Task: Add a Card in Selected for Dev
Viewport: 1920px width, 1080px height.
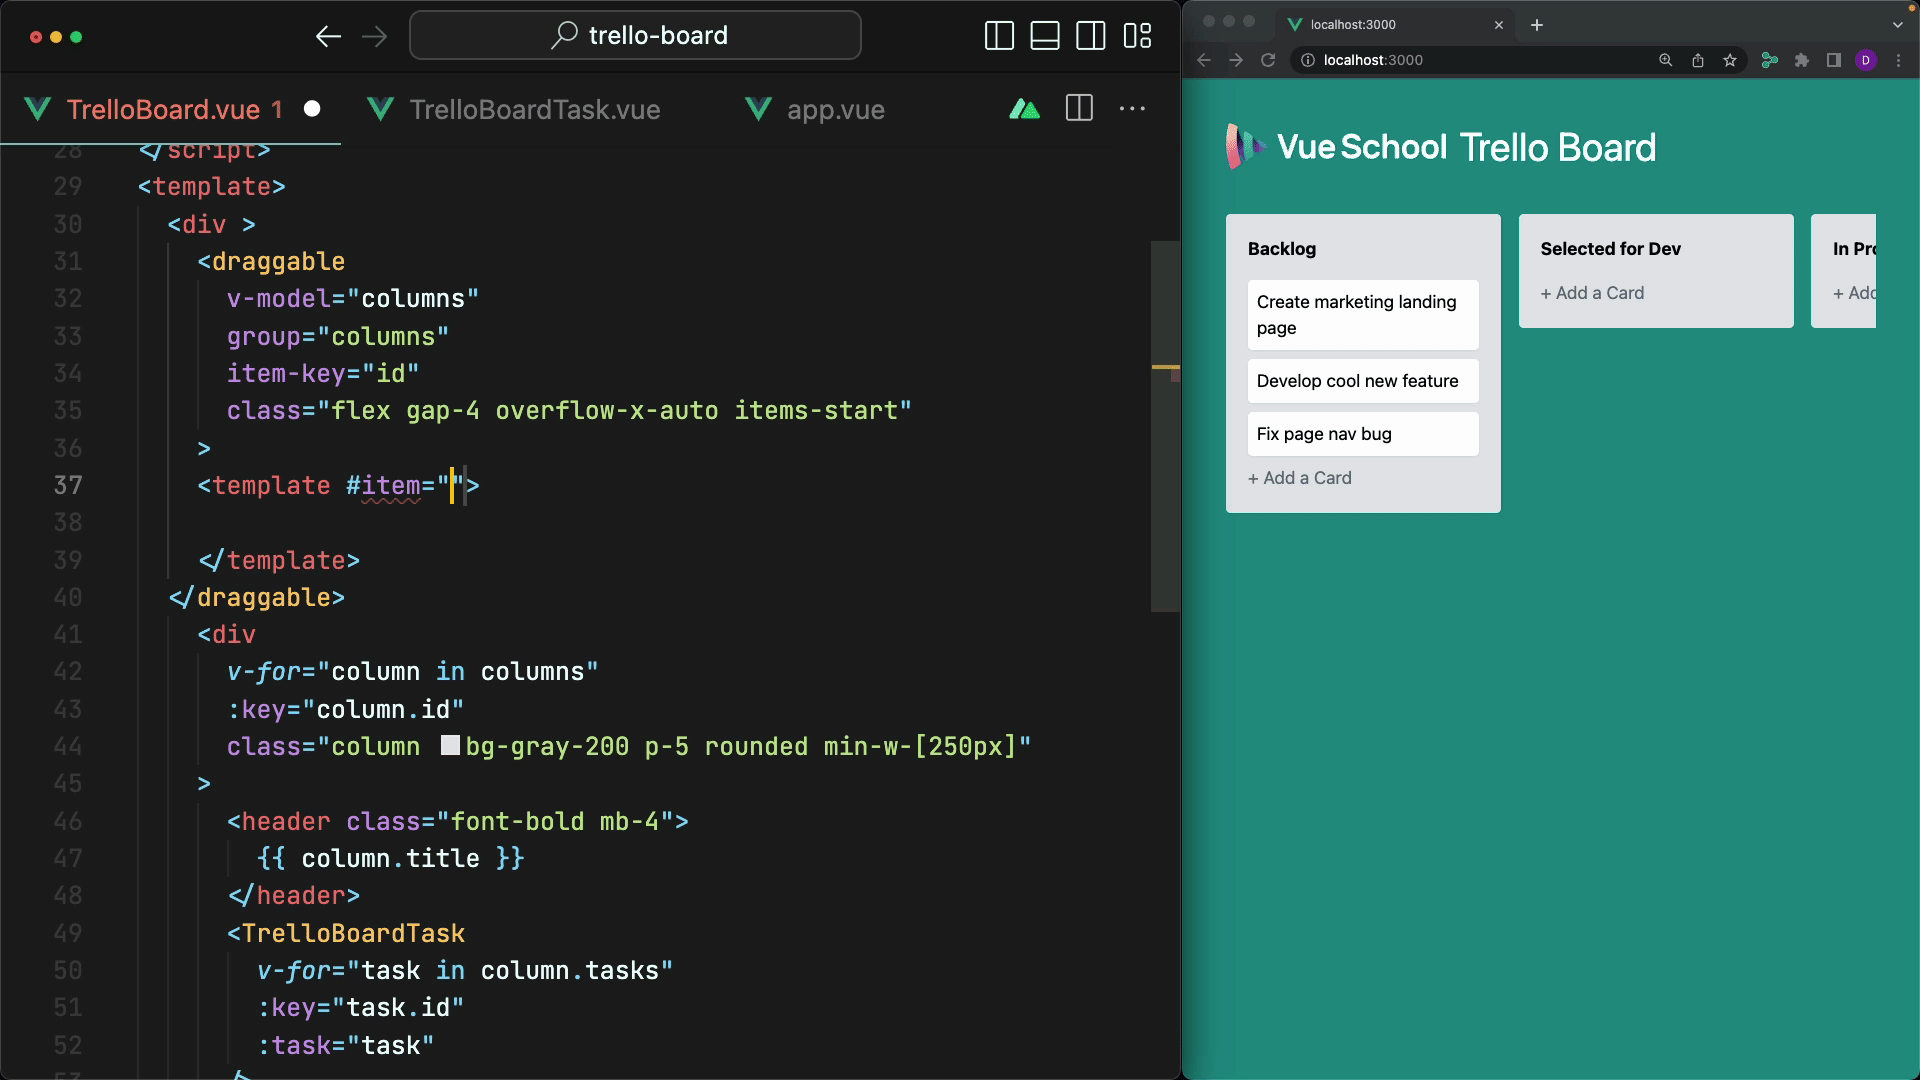Action: pyautogui.click(x=1592, y=293)
